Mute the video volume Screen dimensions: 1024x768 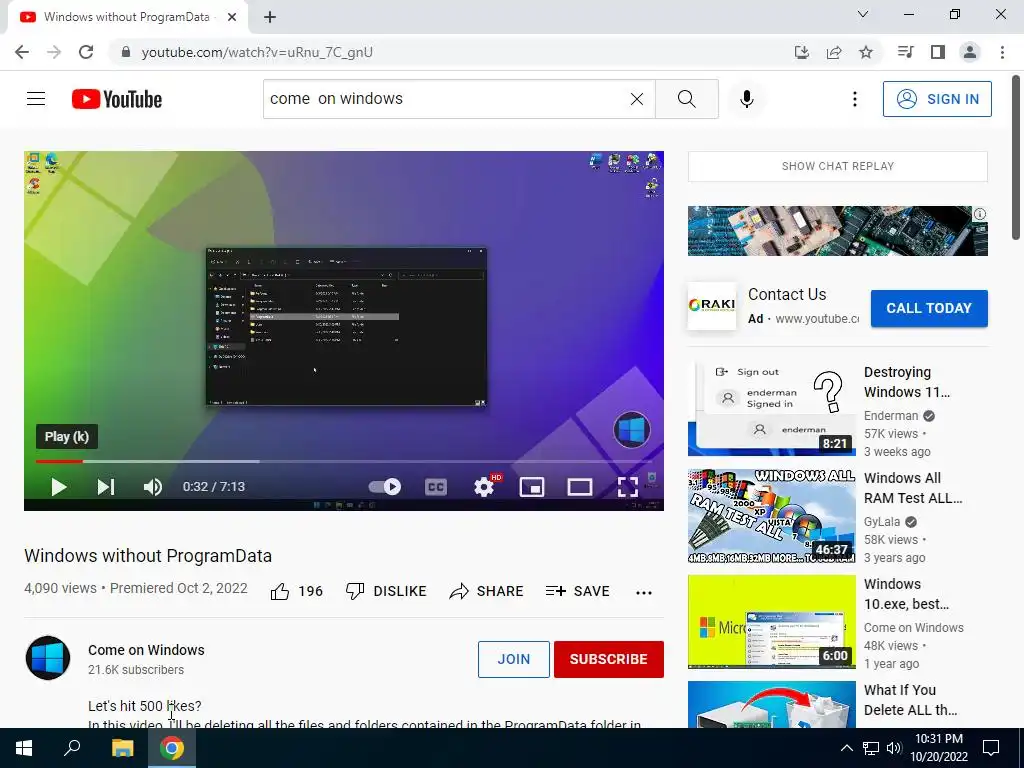(x=152, y=487)
